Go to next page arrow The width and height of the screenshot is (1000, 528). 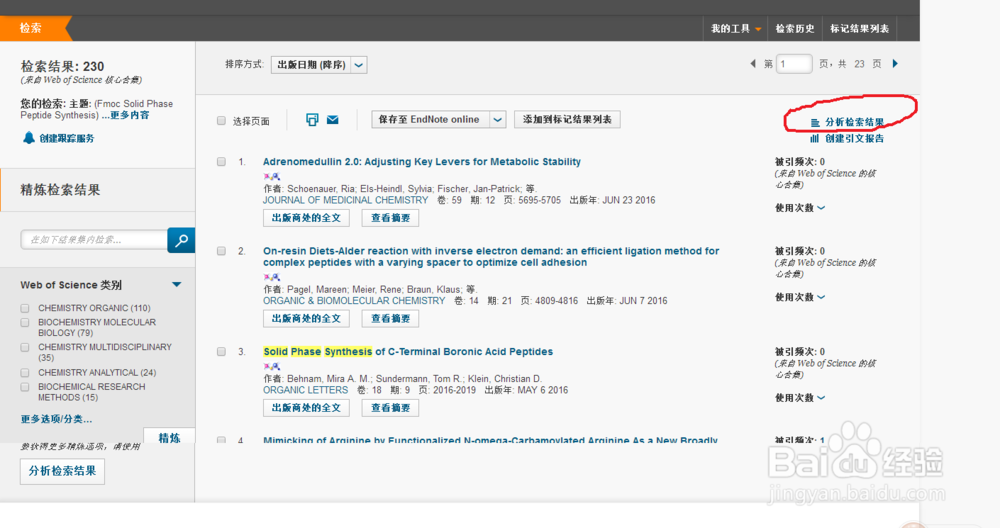pos(895,64)
